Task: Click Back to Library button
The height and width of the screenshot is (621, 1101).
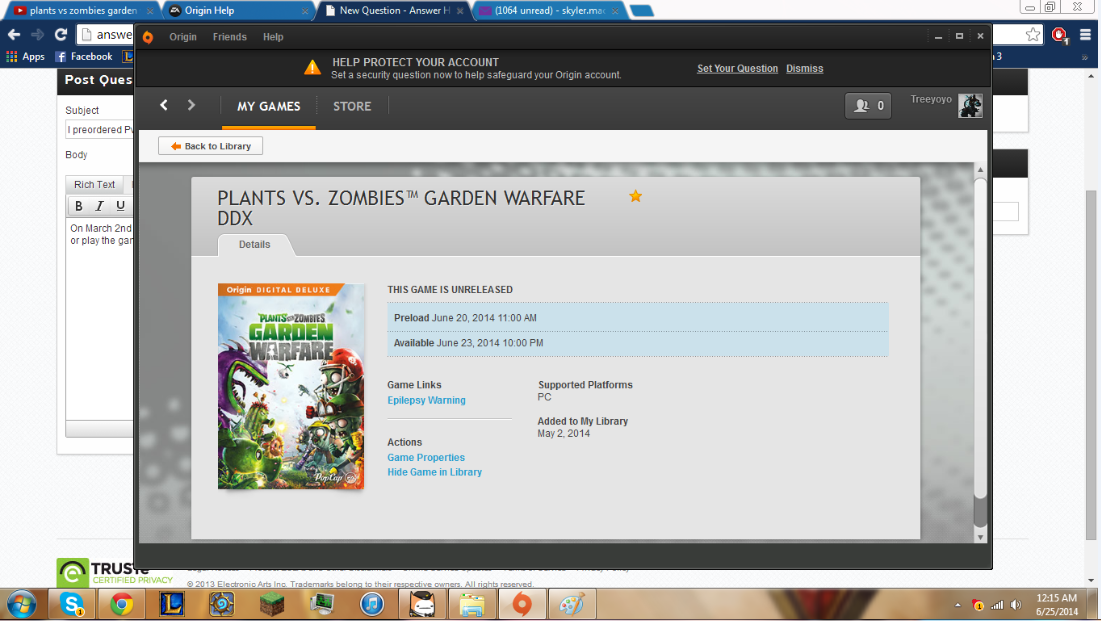Action: click(211, 146)
